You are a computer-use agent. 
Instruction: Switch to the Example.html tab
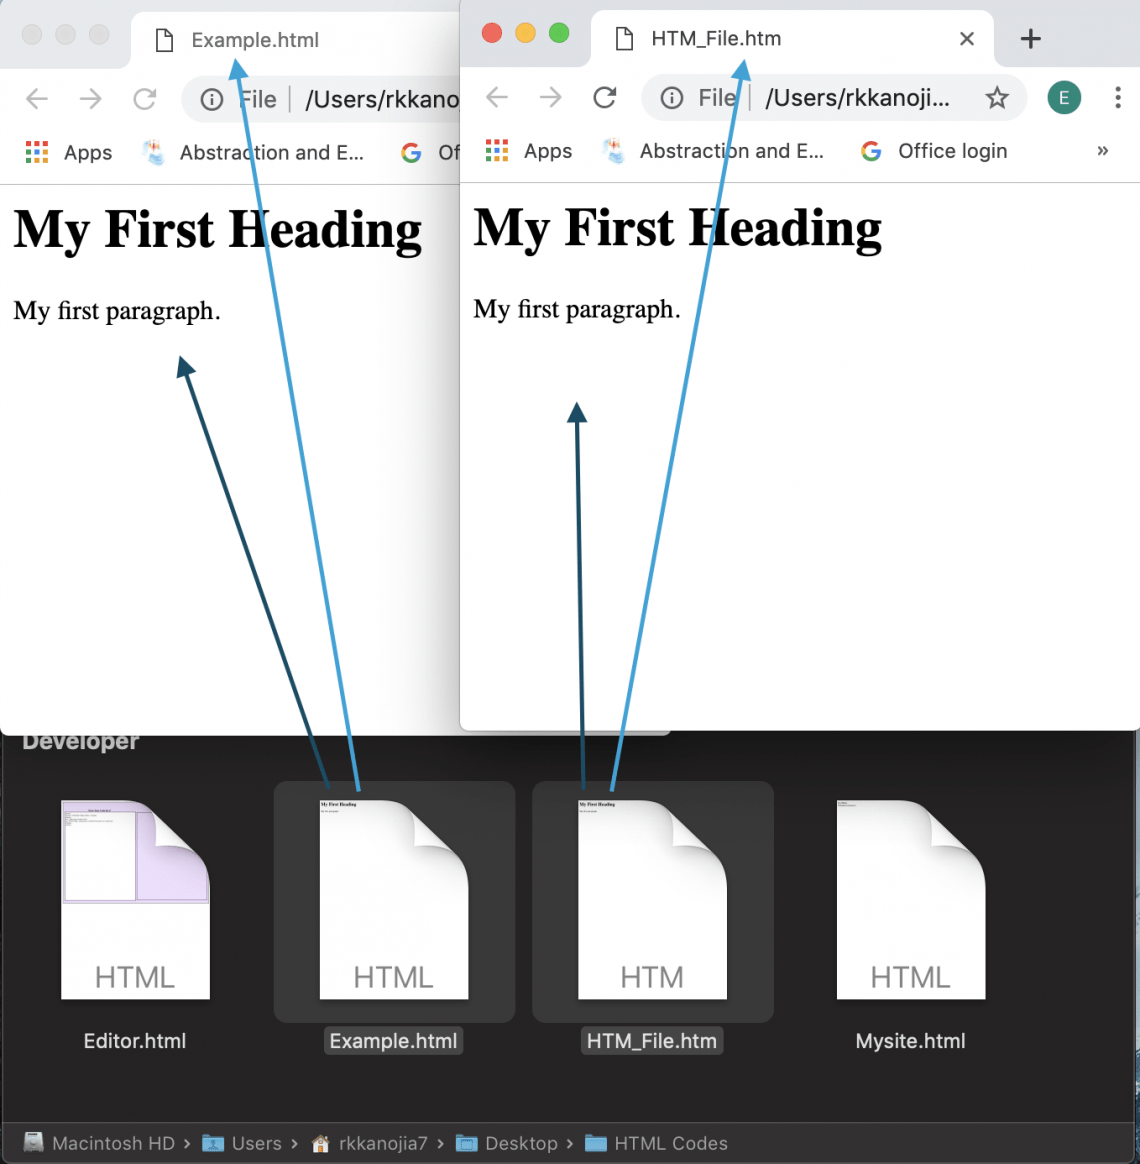click(255, 40)
